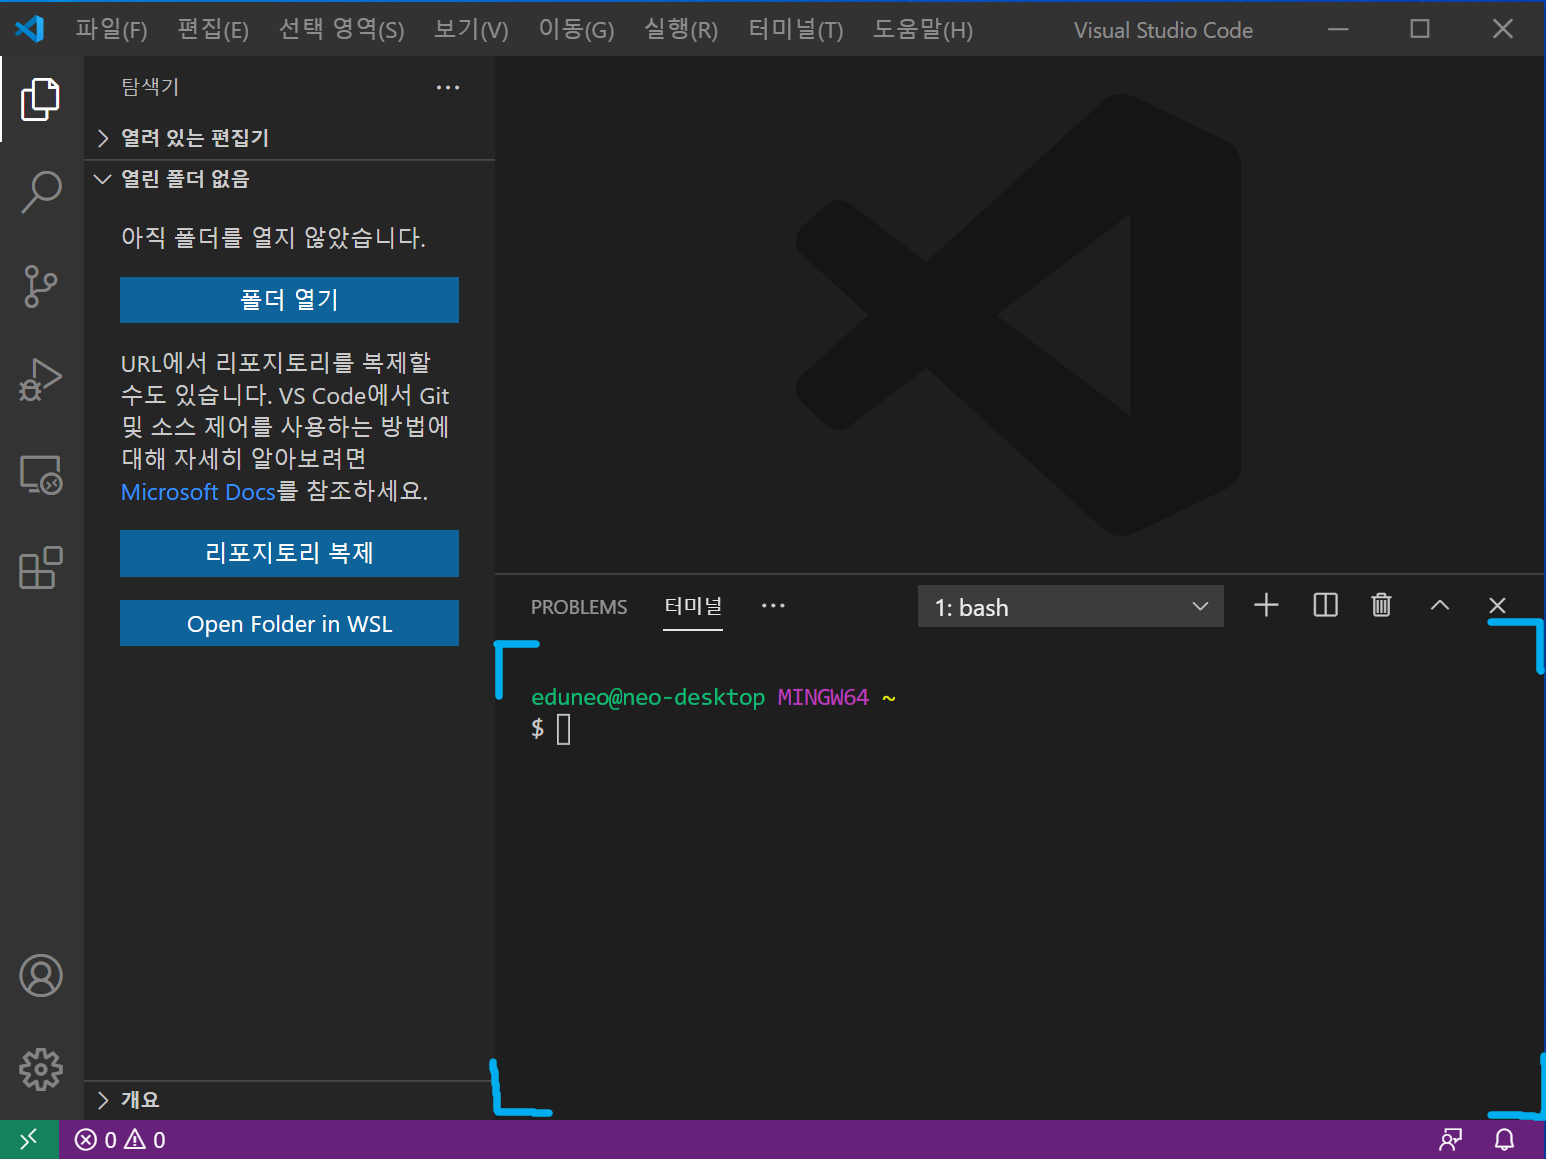Show errors and warnings count in status bar

(120, 1140)
